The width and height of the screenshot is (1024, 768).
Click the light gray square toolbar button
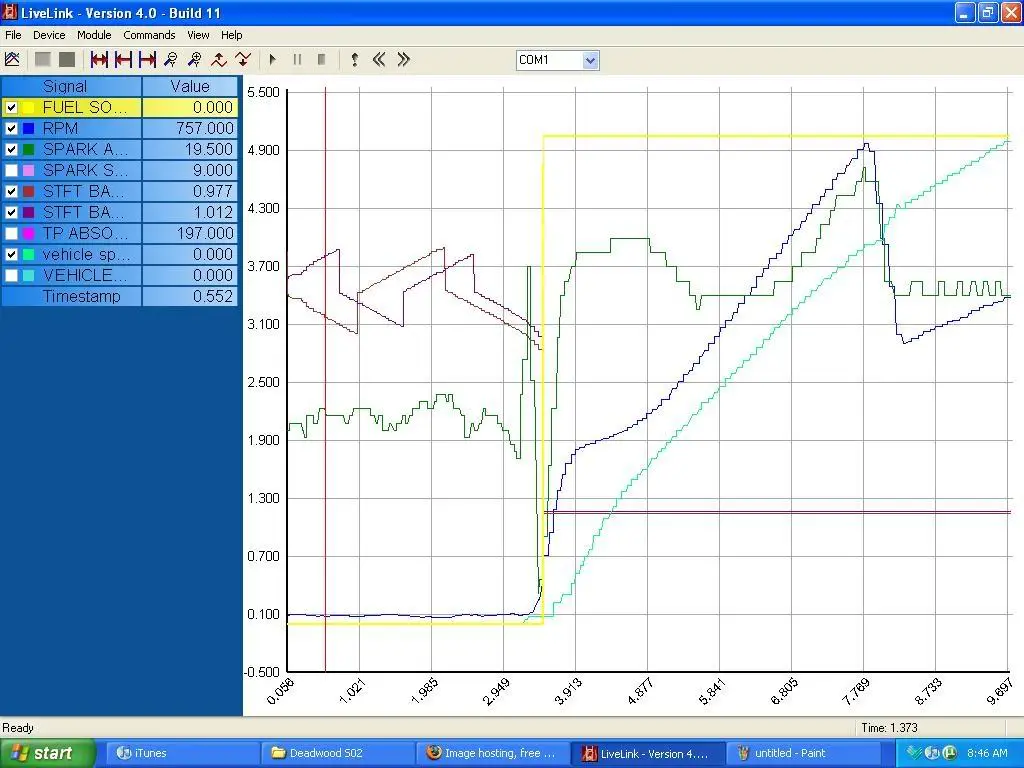tap(43, 60)
